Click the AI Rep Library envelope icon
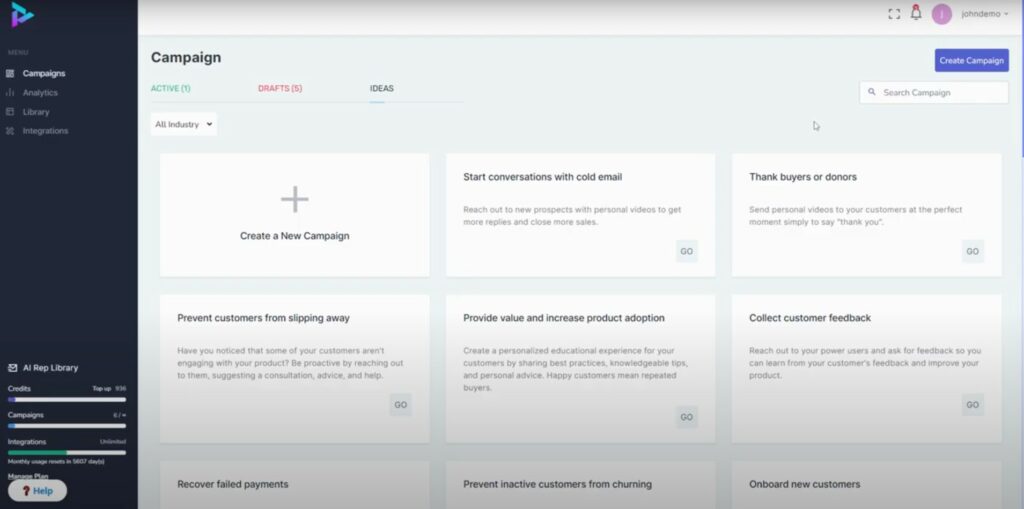 13,368
